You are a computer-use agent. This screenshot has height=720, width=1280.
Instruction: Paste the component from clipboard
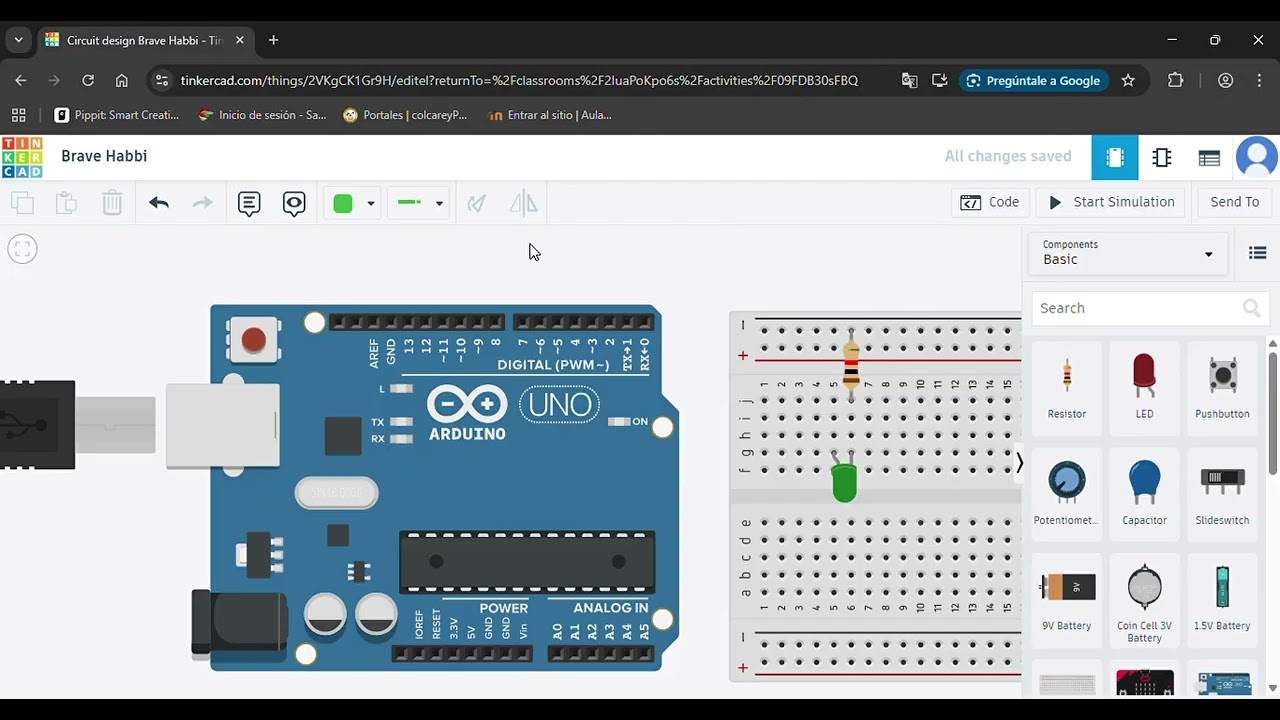pyautogui.click(x=66, y=203)
